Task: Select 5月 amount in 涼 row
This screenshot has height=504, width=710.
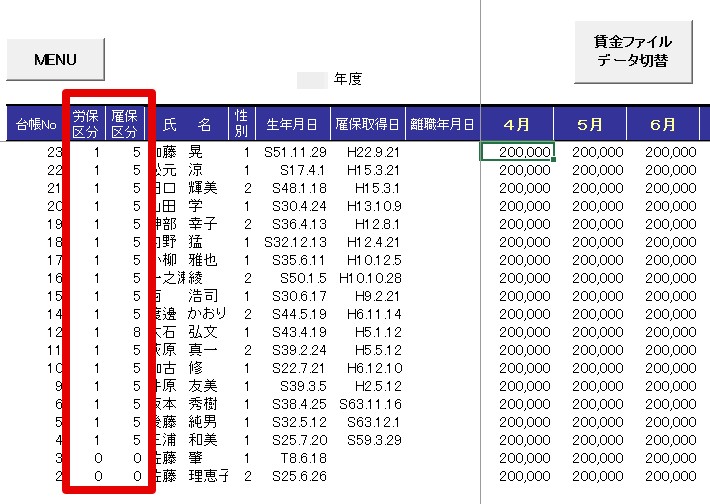Action: point(598,170)
